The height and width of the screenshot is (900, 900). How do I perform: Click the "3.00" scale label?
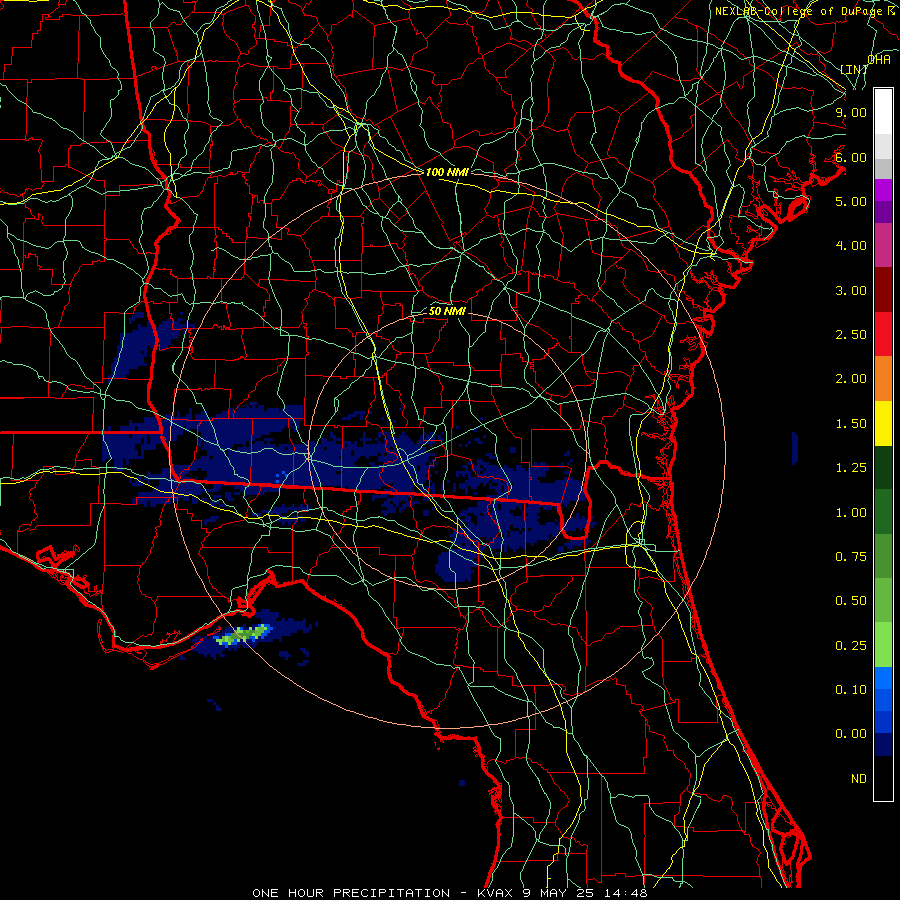pyautogui.click(x=851, y=290)
